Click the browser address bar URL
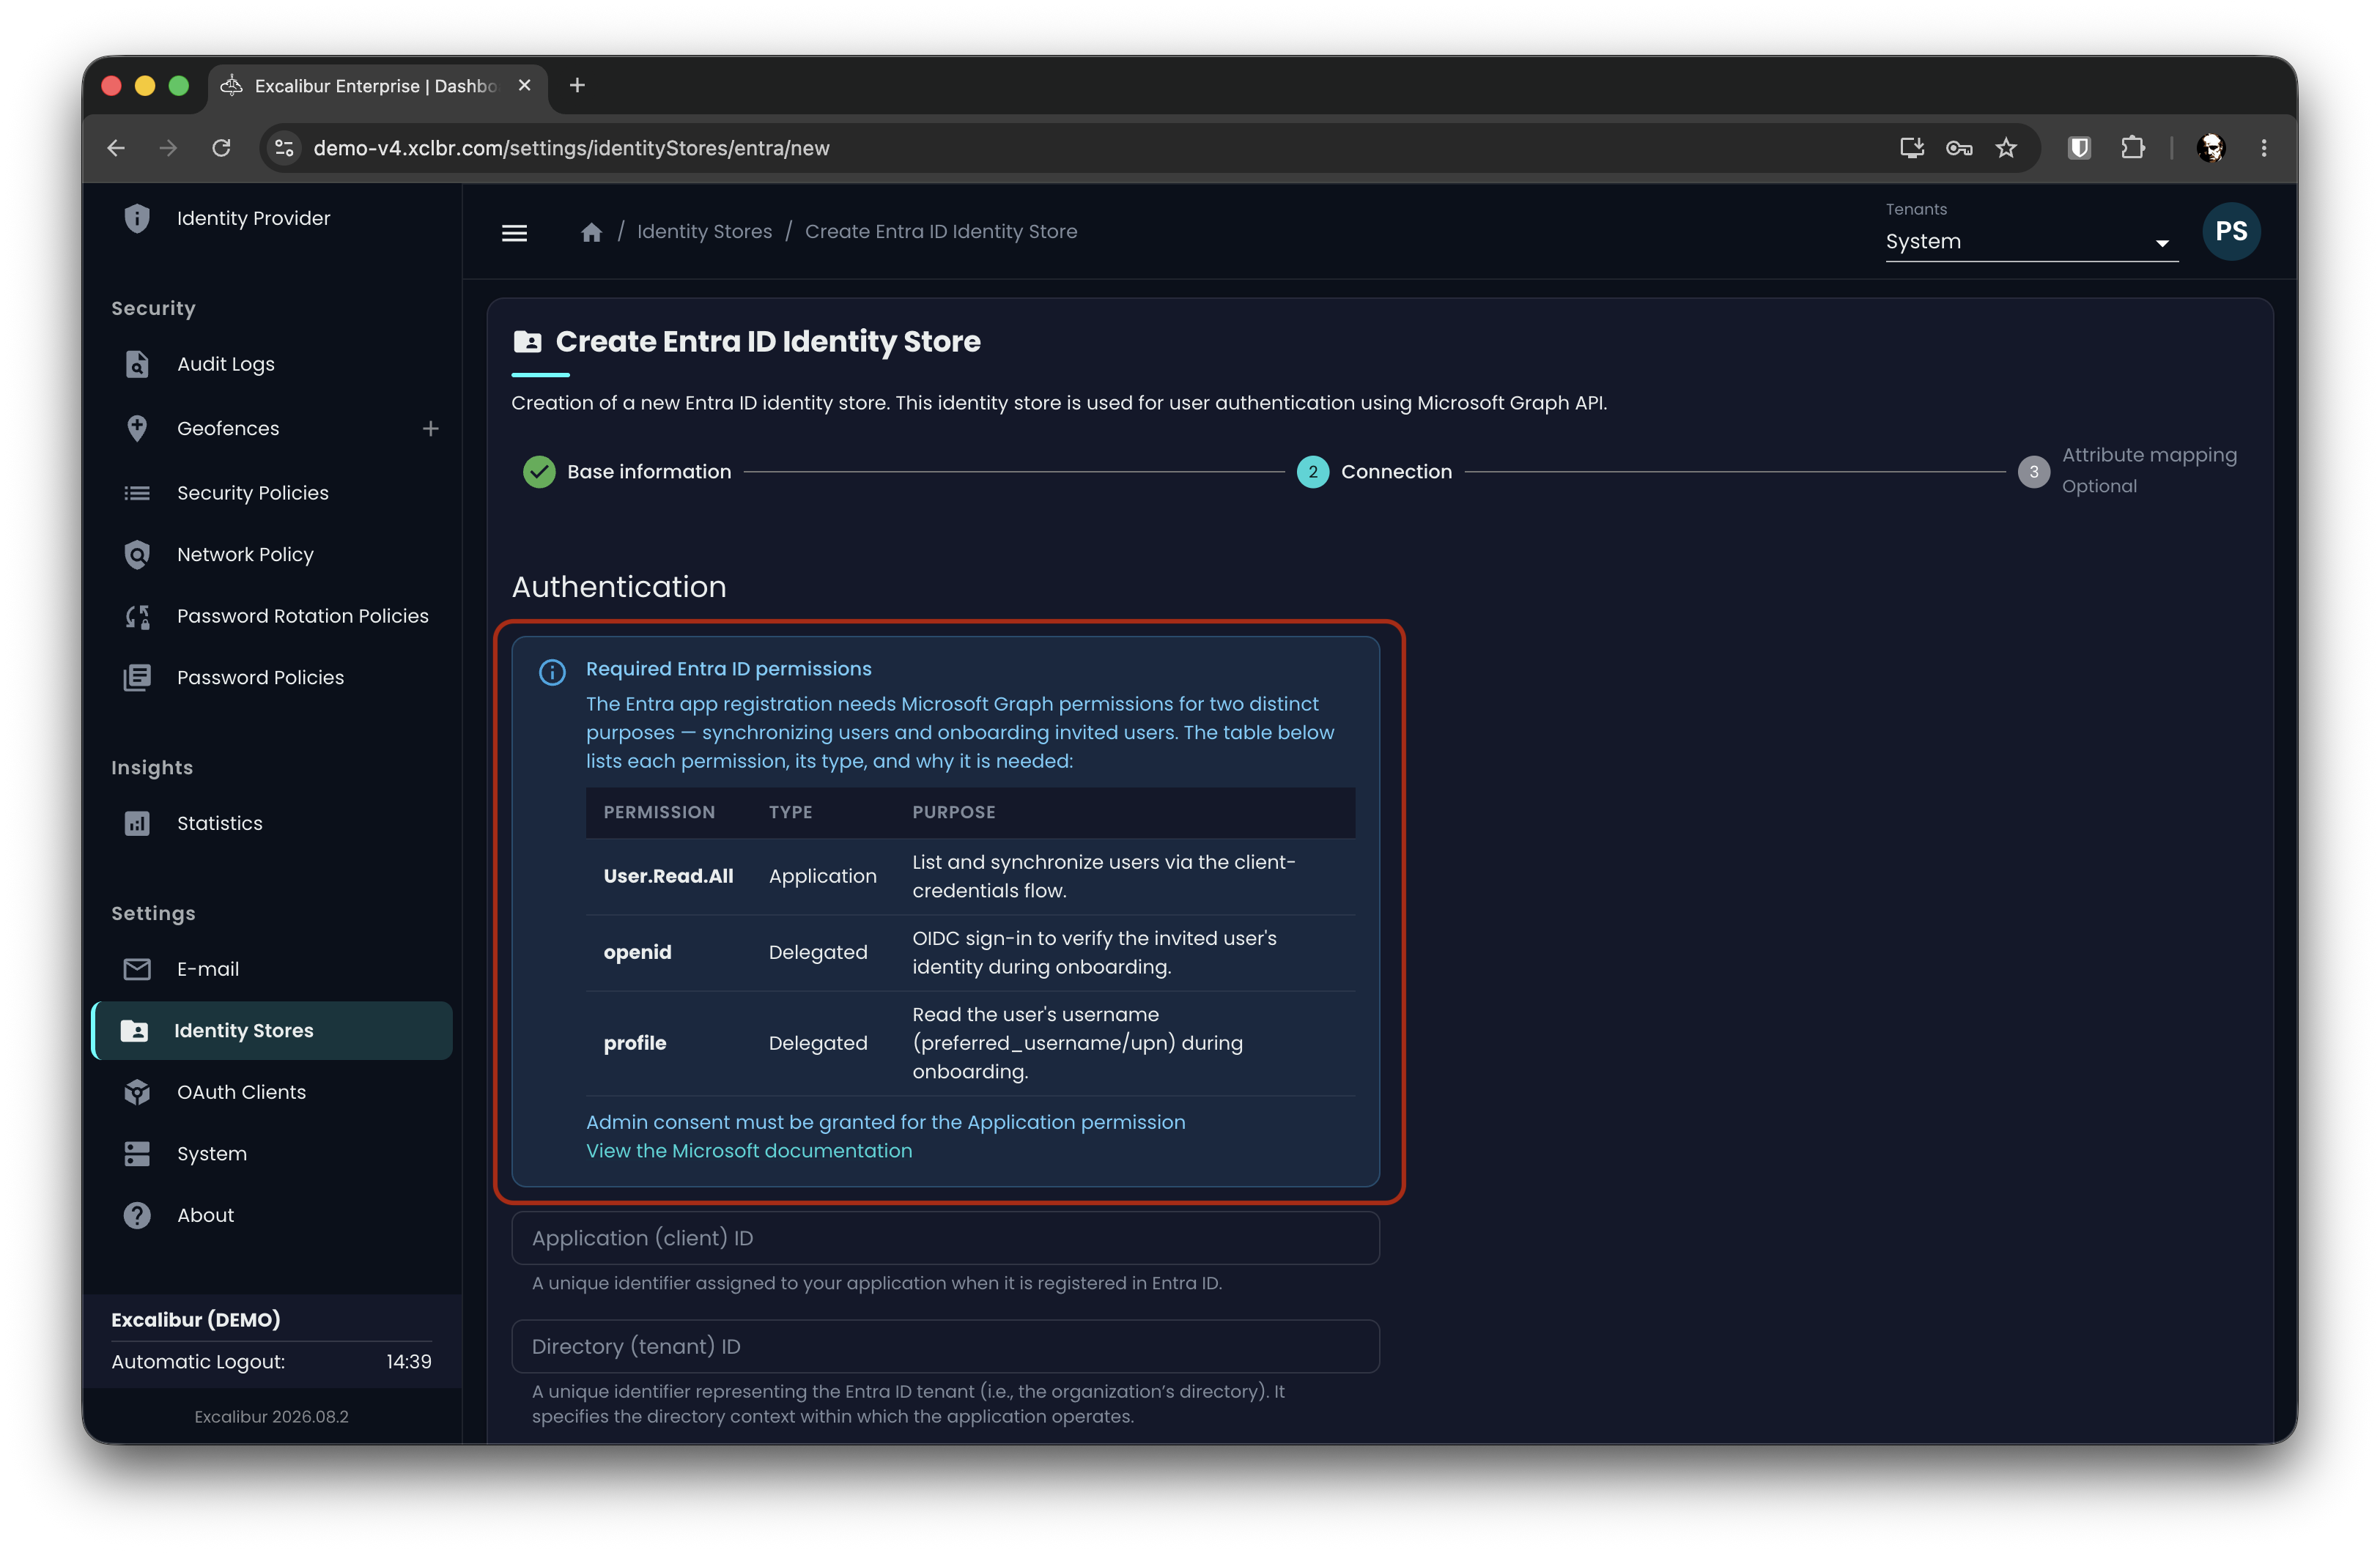This screenshot has height=1553, width=2380. [x=571, y=148]
